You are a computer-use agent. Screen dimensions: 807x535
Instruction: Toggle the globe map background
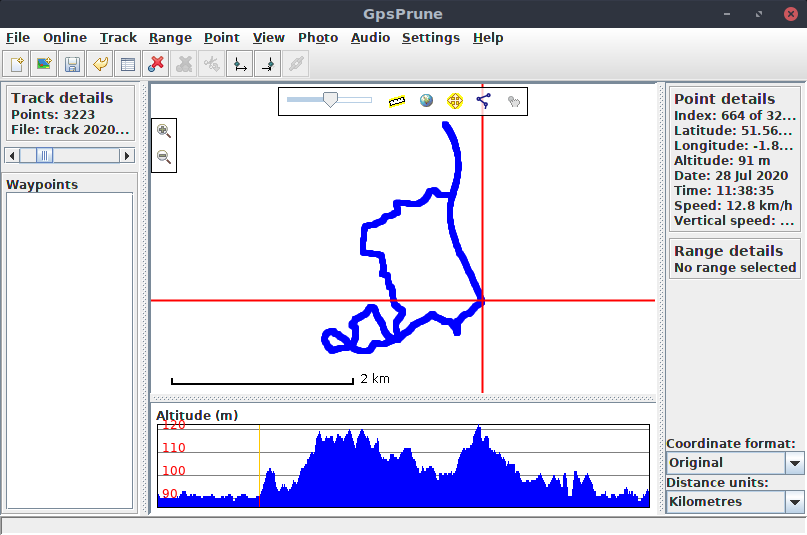click(426, 101)
